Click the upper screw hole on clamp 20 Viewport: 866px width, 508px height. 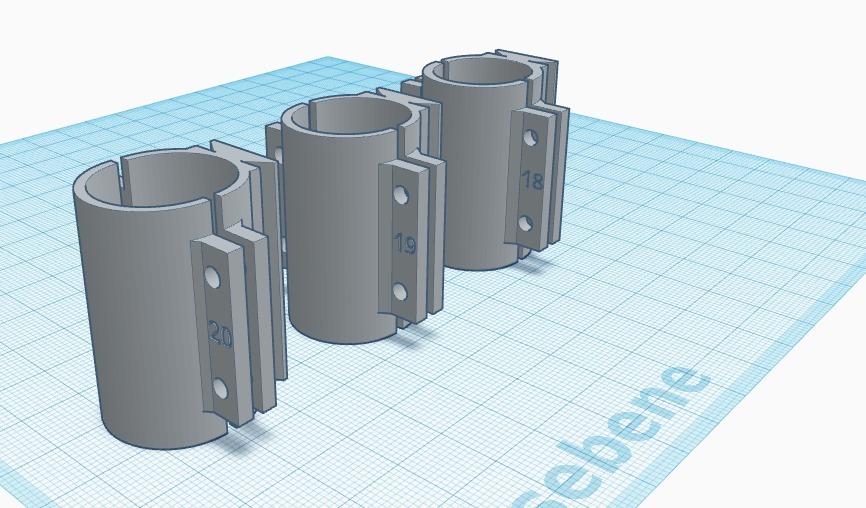point(212,278)
